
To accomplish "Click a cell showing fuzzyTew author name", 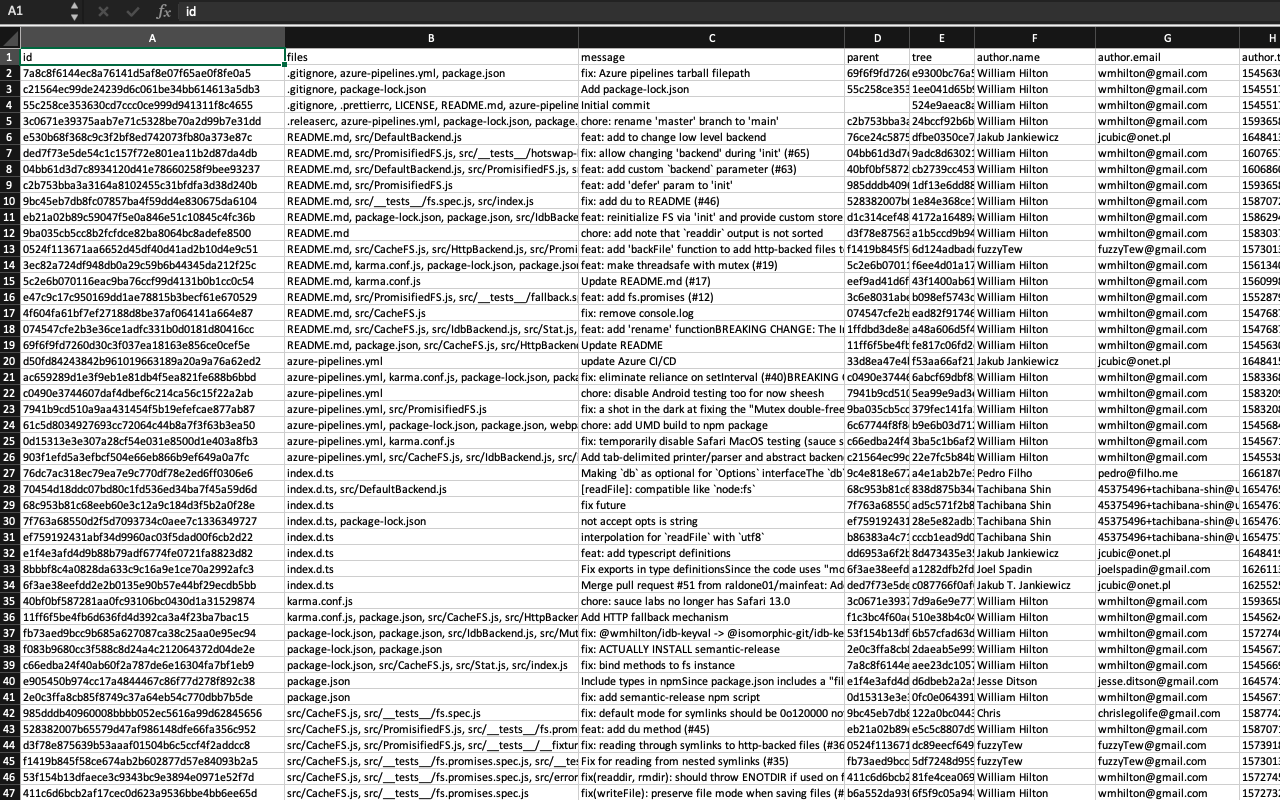I will (x=1035, y=249).
